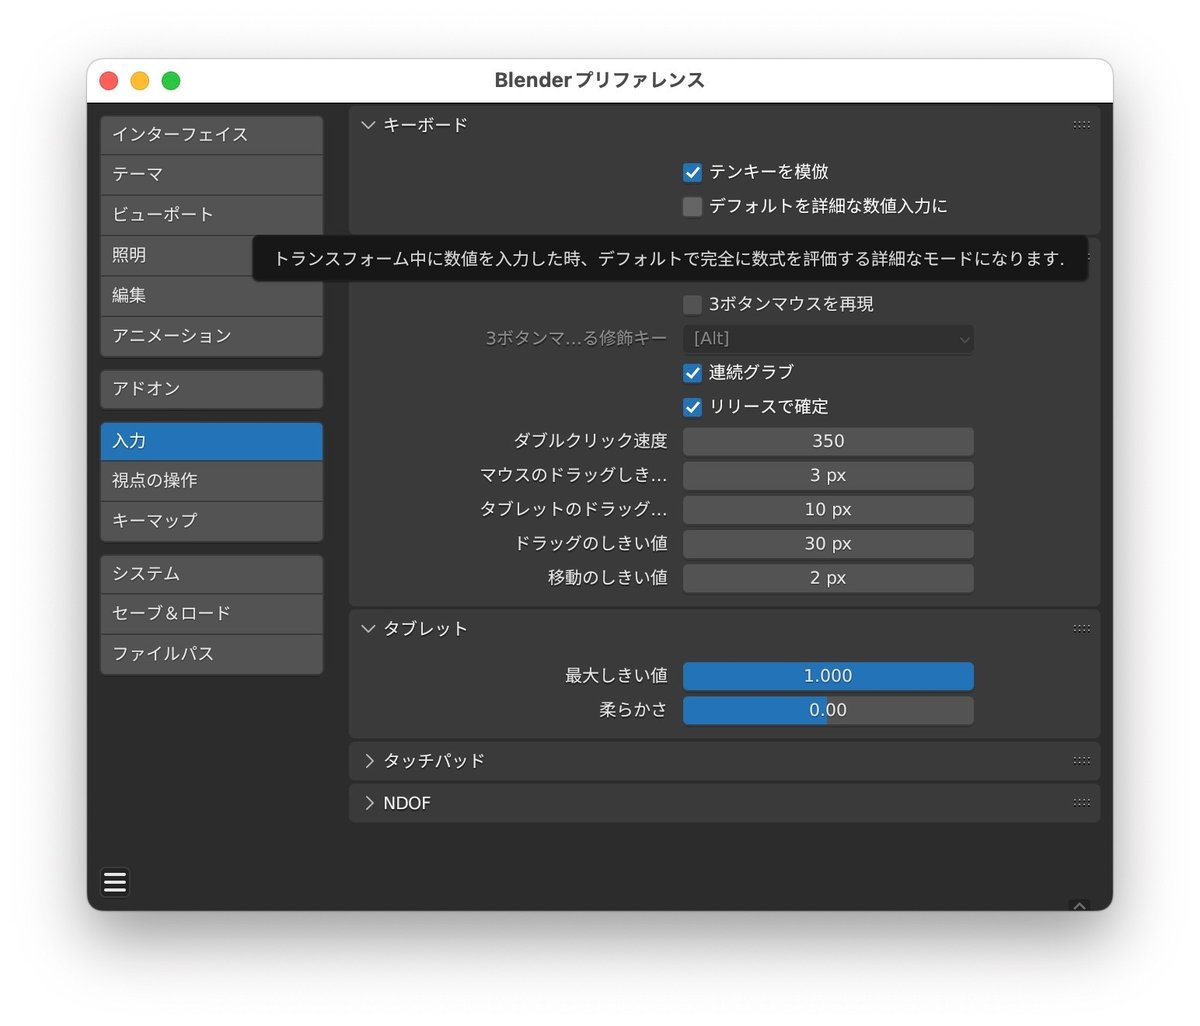
Task: Click the 柔らかさ slider
Action: click(x=828, y=710)
